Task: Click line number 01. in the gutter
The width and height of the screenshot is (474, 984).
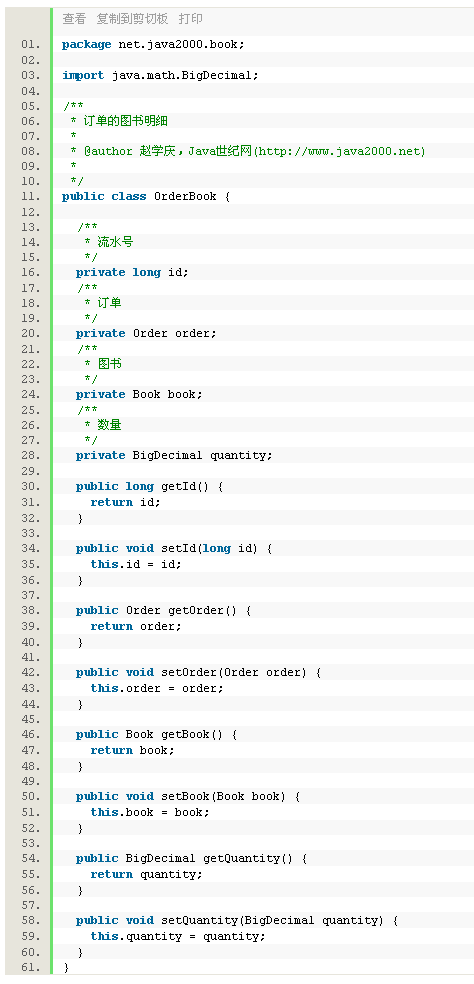Action: coord(30,45)
